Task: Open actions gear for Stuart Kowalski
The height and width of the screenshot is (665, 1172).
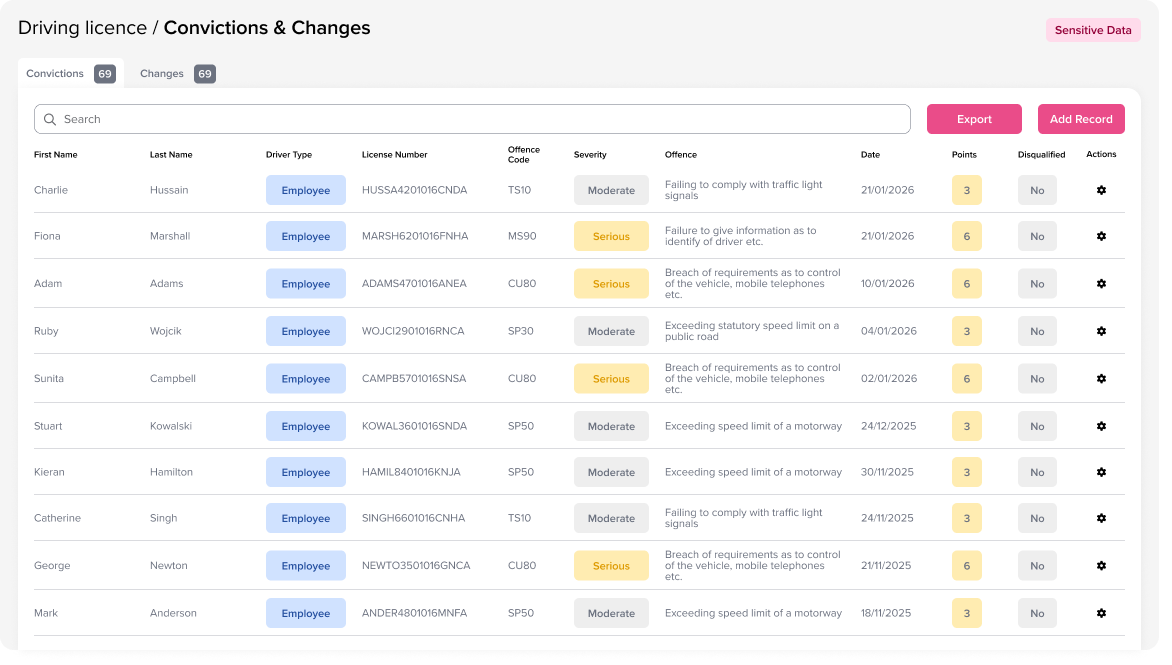Action: click(1101, 426)
